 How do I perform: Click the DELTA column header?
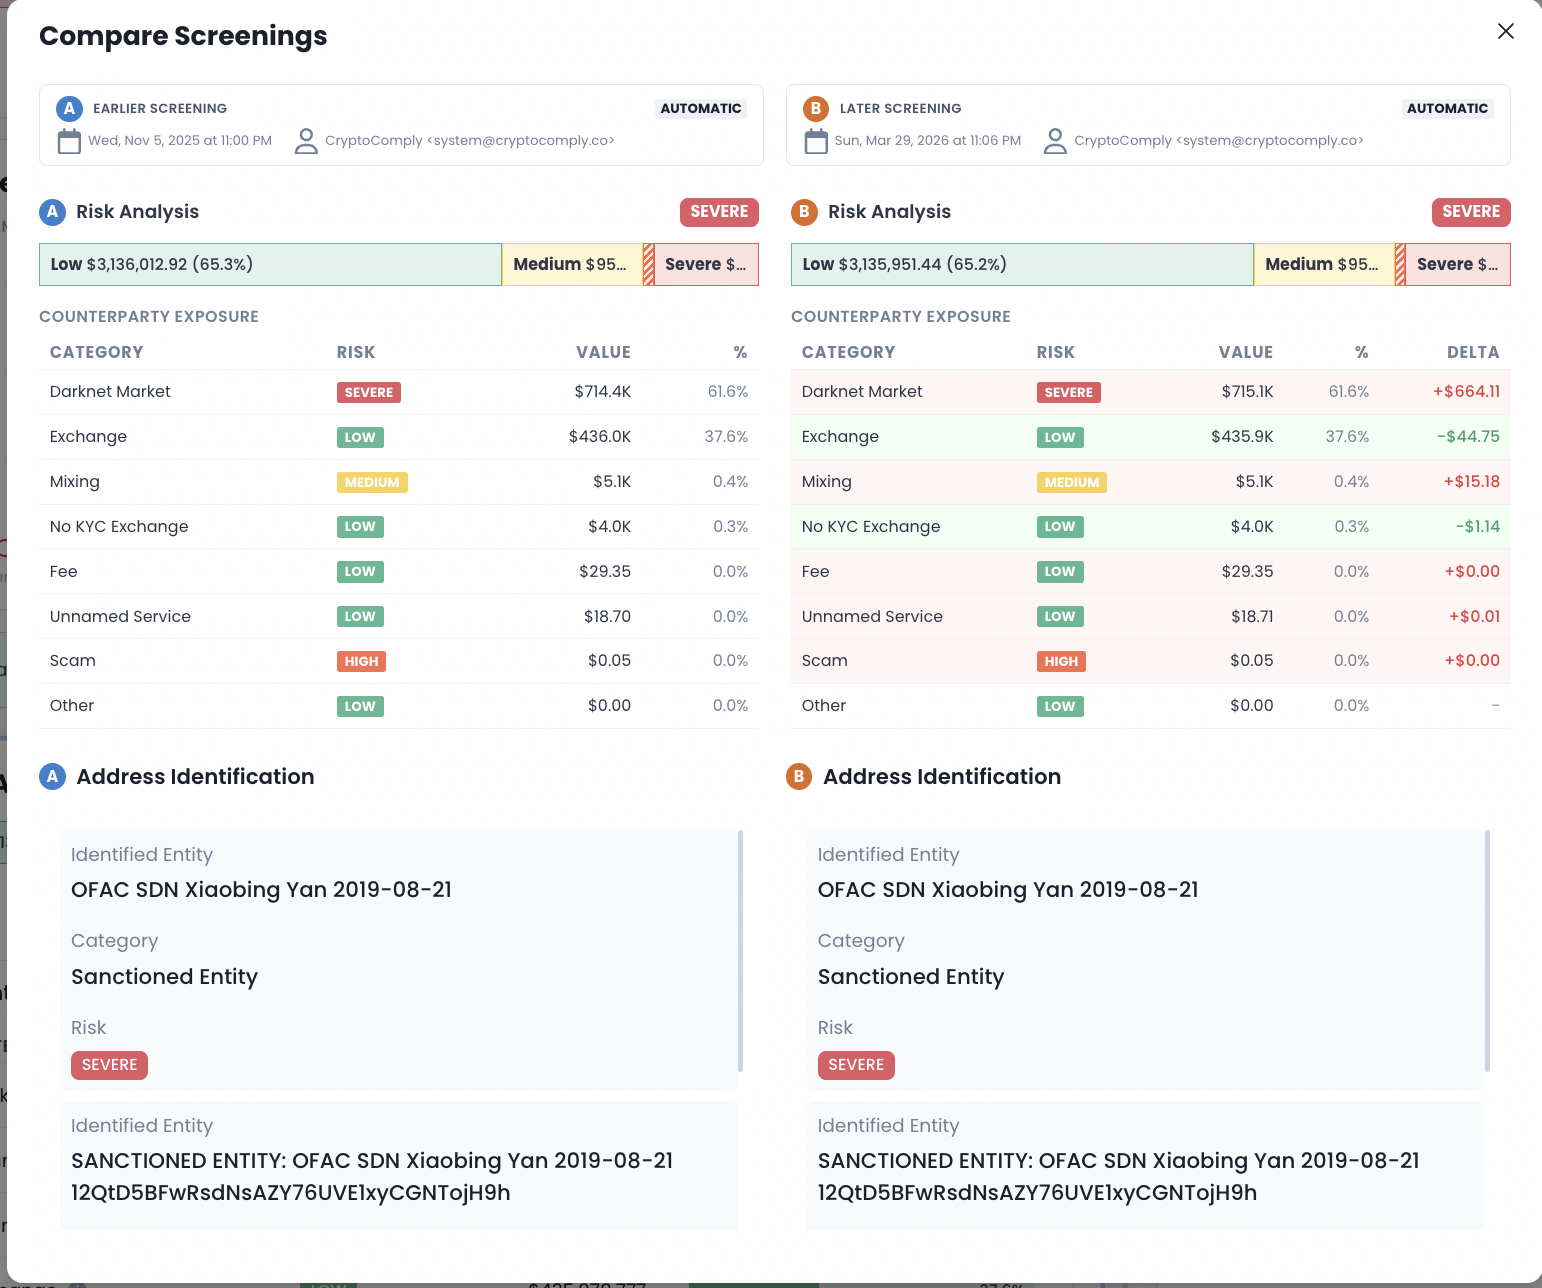pyautogui.click(x=1472, y=352)
